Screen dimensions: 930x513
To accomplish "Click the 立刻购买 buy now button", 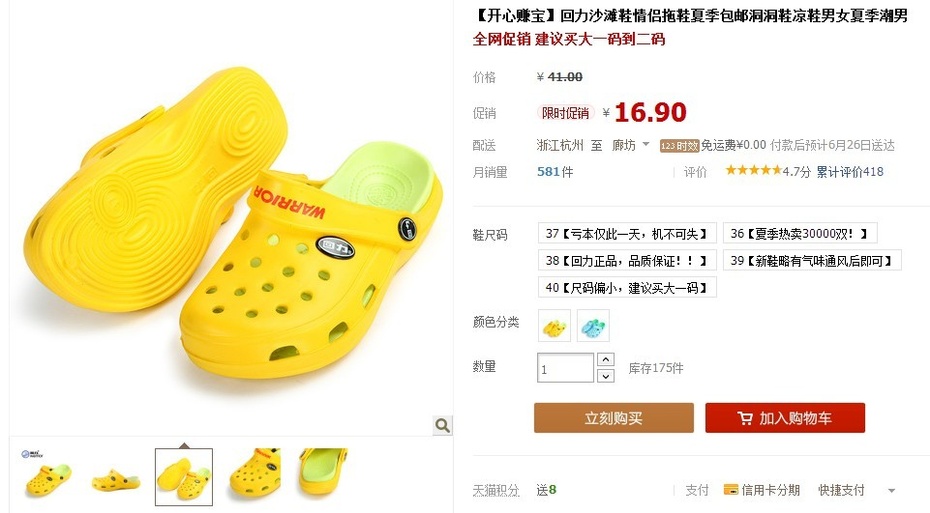I will tap(614, 418).
